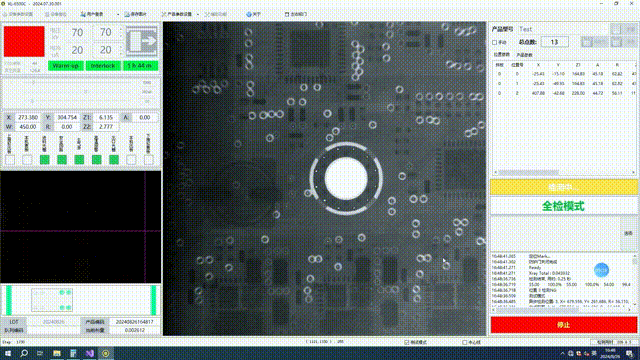Viewport: 640px width, 360px height.
Task: Click the product model field Test
Action: pos(562,29)
